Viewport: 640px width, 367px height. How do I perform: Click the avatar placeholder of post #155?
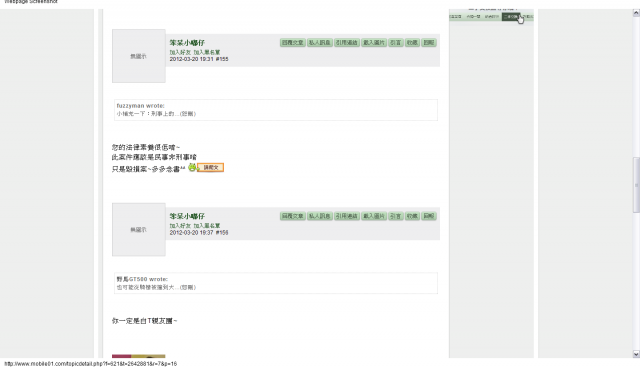[x=139, y=56]
